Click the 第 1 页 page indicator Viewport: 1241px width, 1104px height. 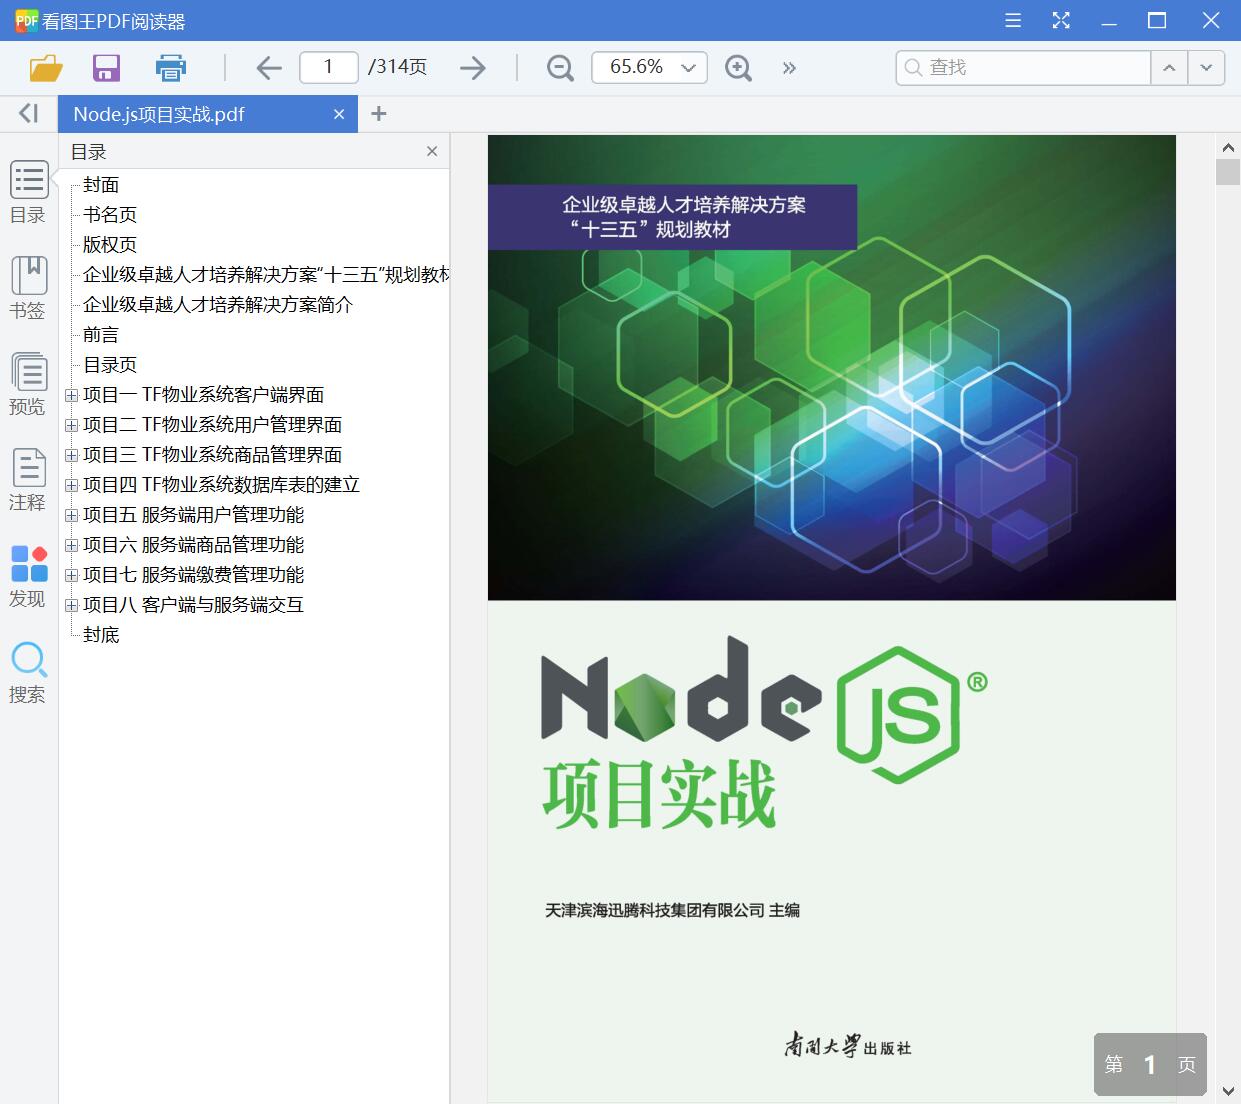(x=1150, y=1065)
